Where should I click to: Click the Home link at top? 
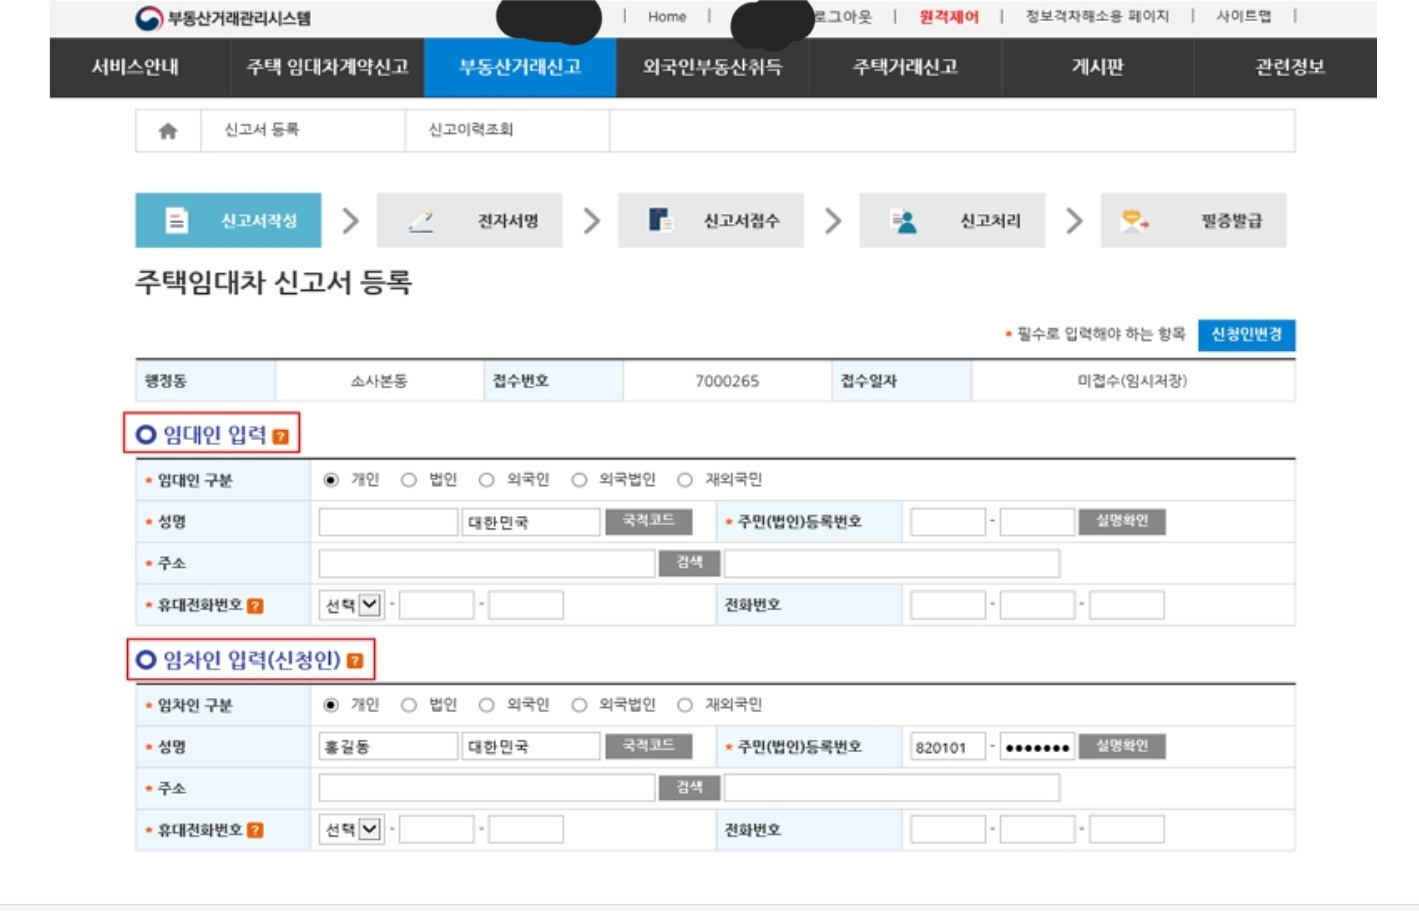click(x=667, y=17)
